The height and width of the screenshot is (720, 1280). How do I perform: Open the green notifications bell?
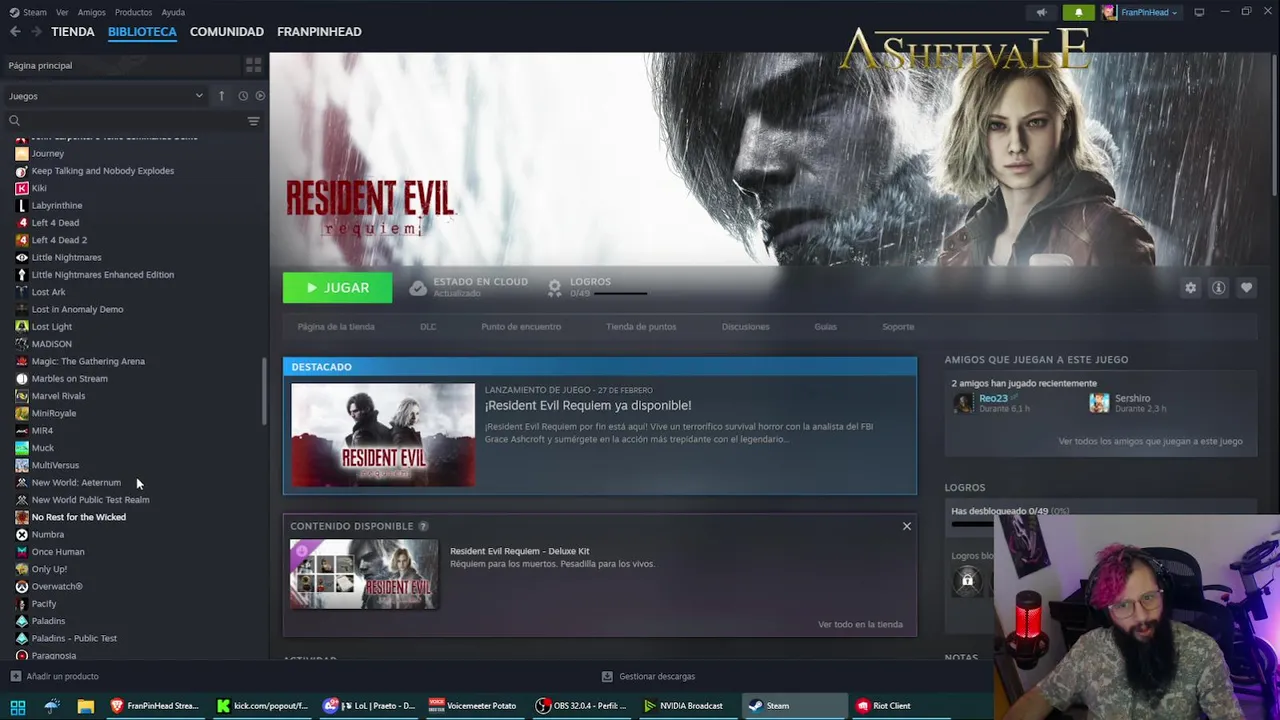[x=1078, y=12]
